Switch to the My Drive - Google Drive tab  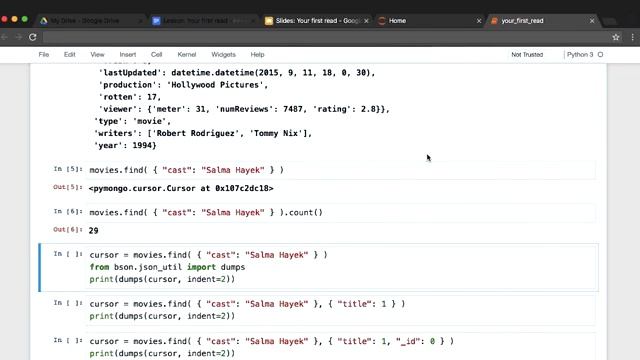[91, 20]
